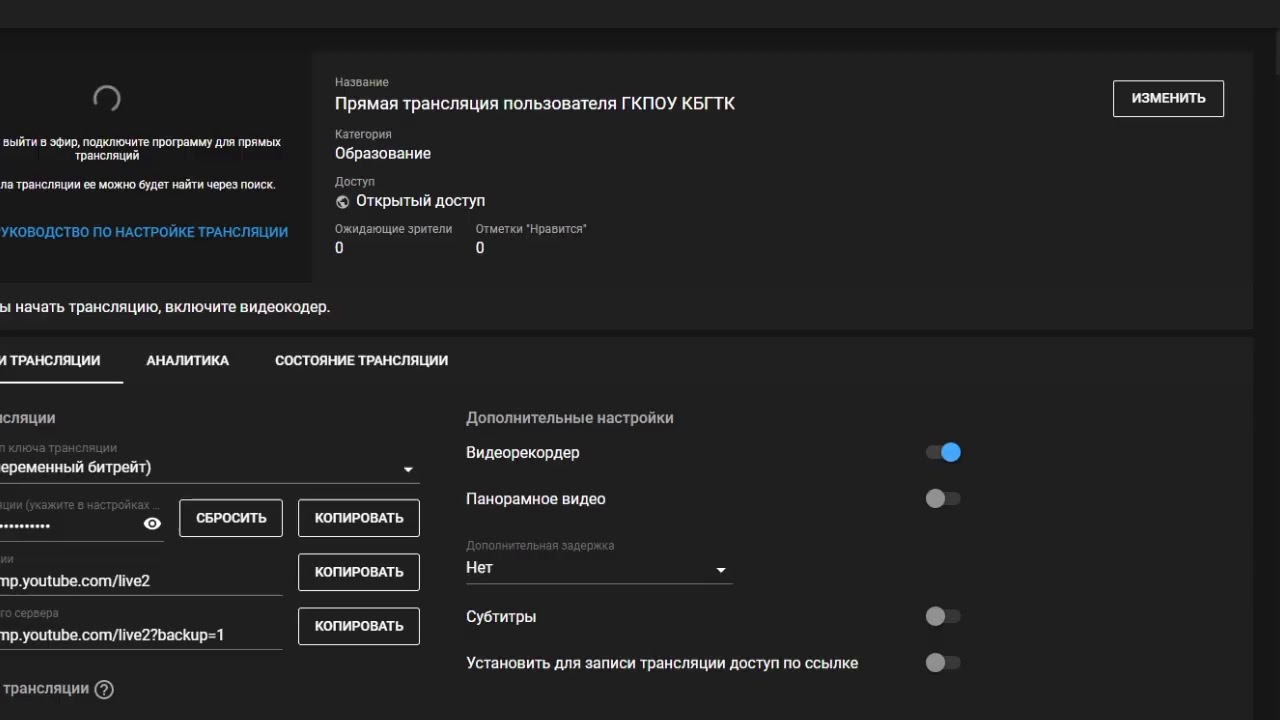Screen dimensions: 1280x720
Task: Copy the stream key with КОПИРОВАТЬ
Action: [x=359, y=518]
